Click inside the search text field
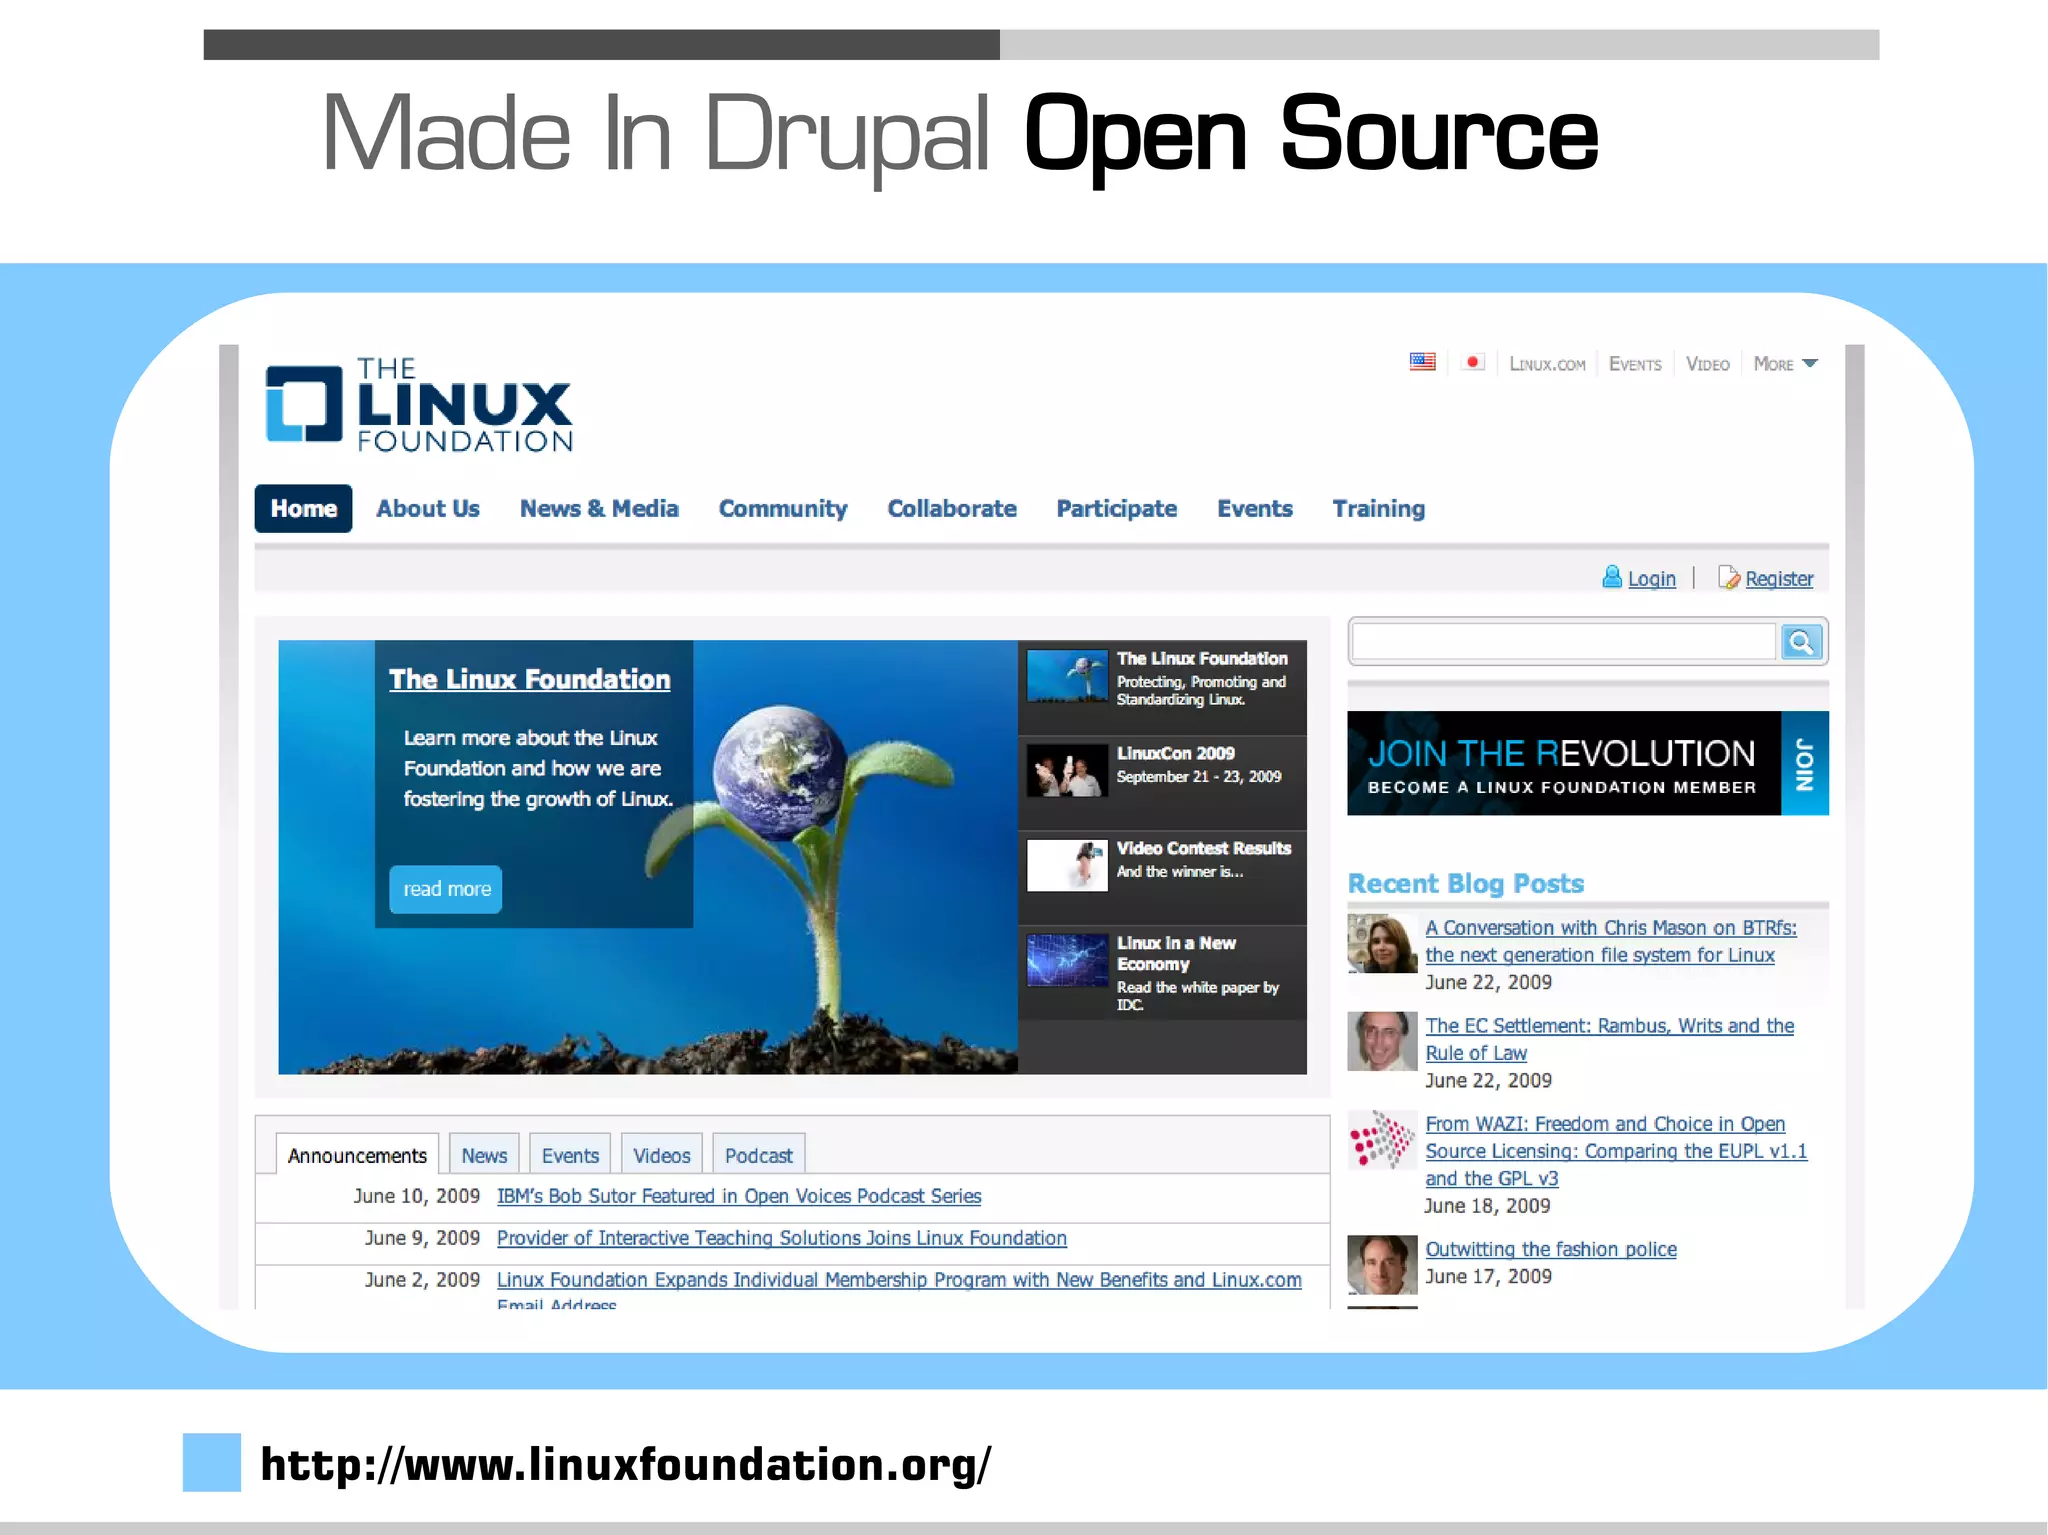Image resolution: width=2048 pixels, height=1535 pixels. coord(1564,642)
